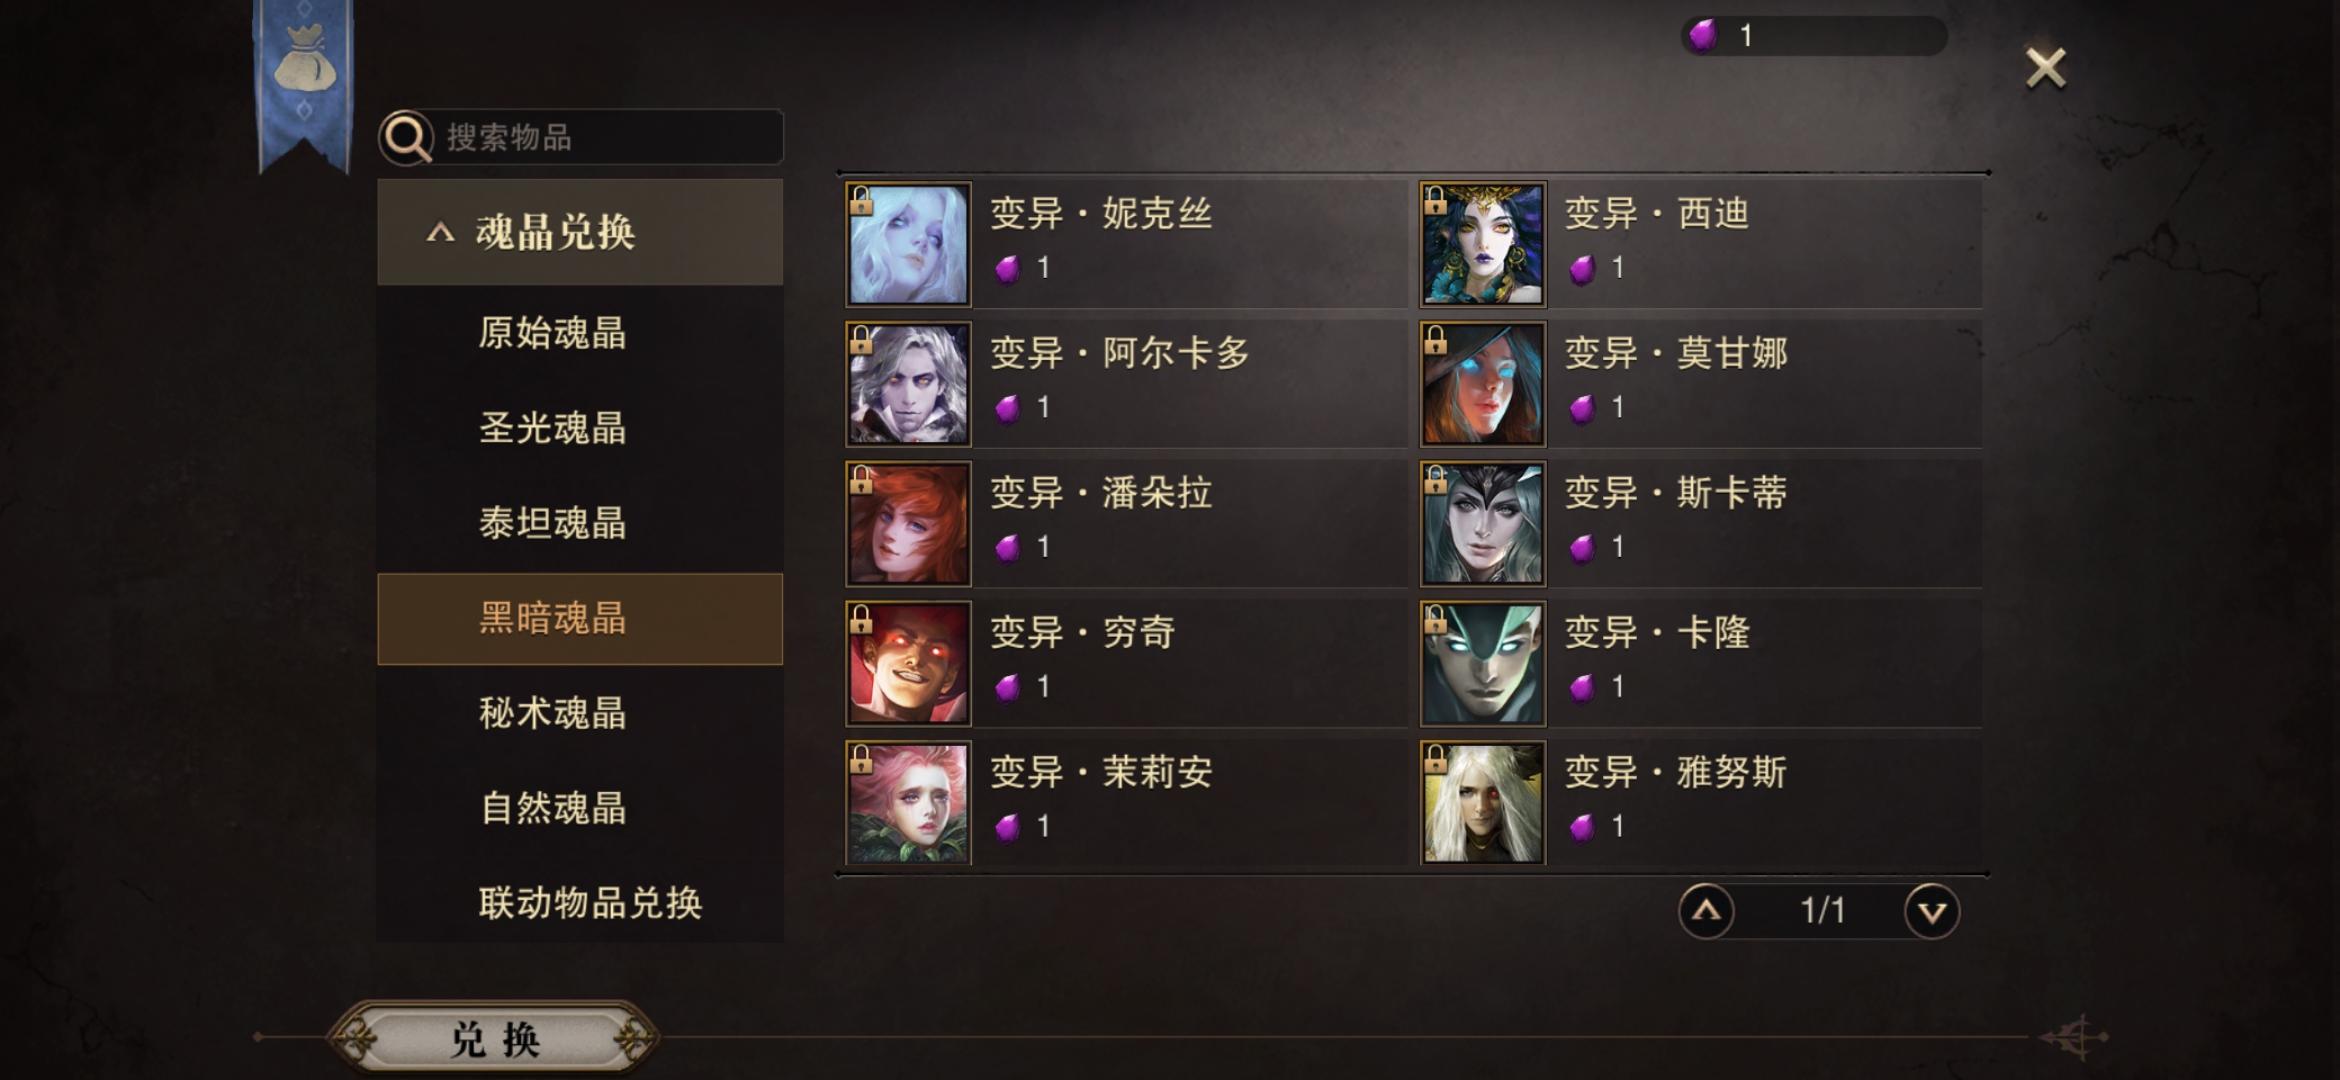Select the 变异·妮克丝 hero portrait
2340x1080 pixels.
908,244
